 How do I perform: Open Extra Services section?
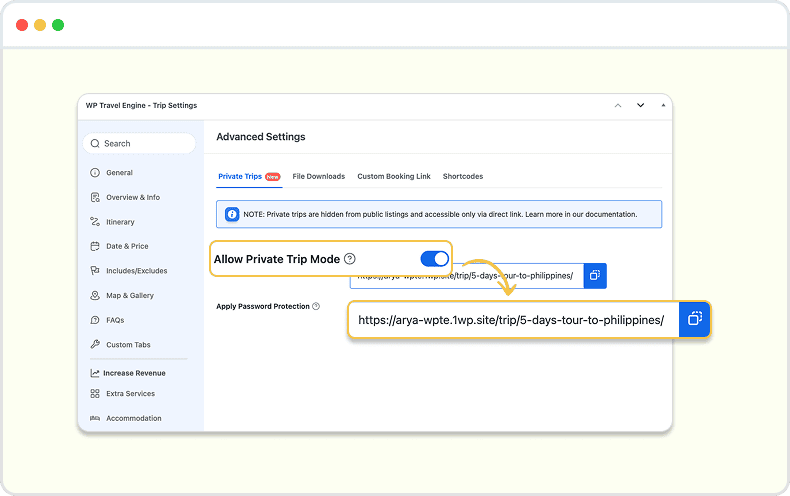click(130, 394)
